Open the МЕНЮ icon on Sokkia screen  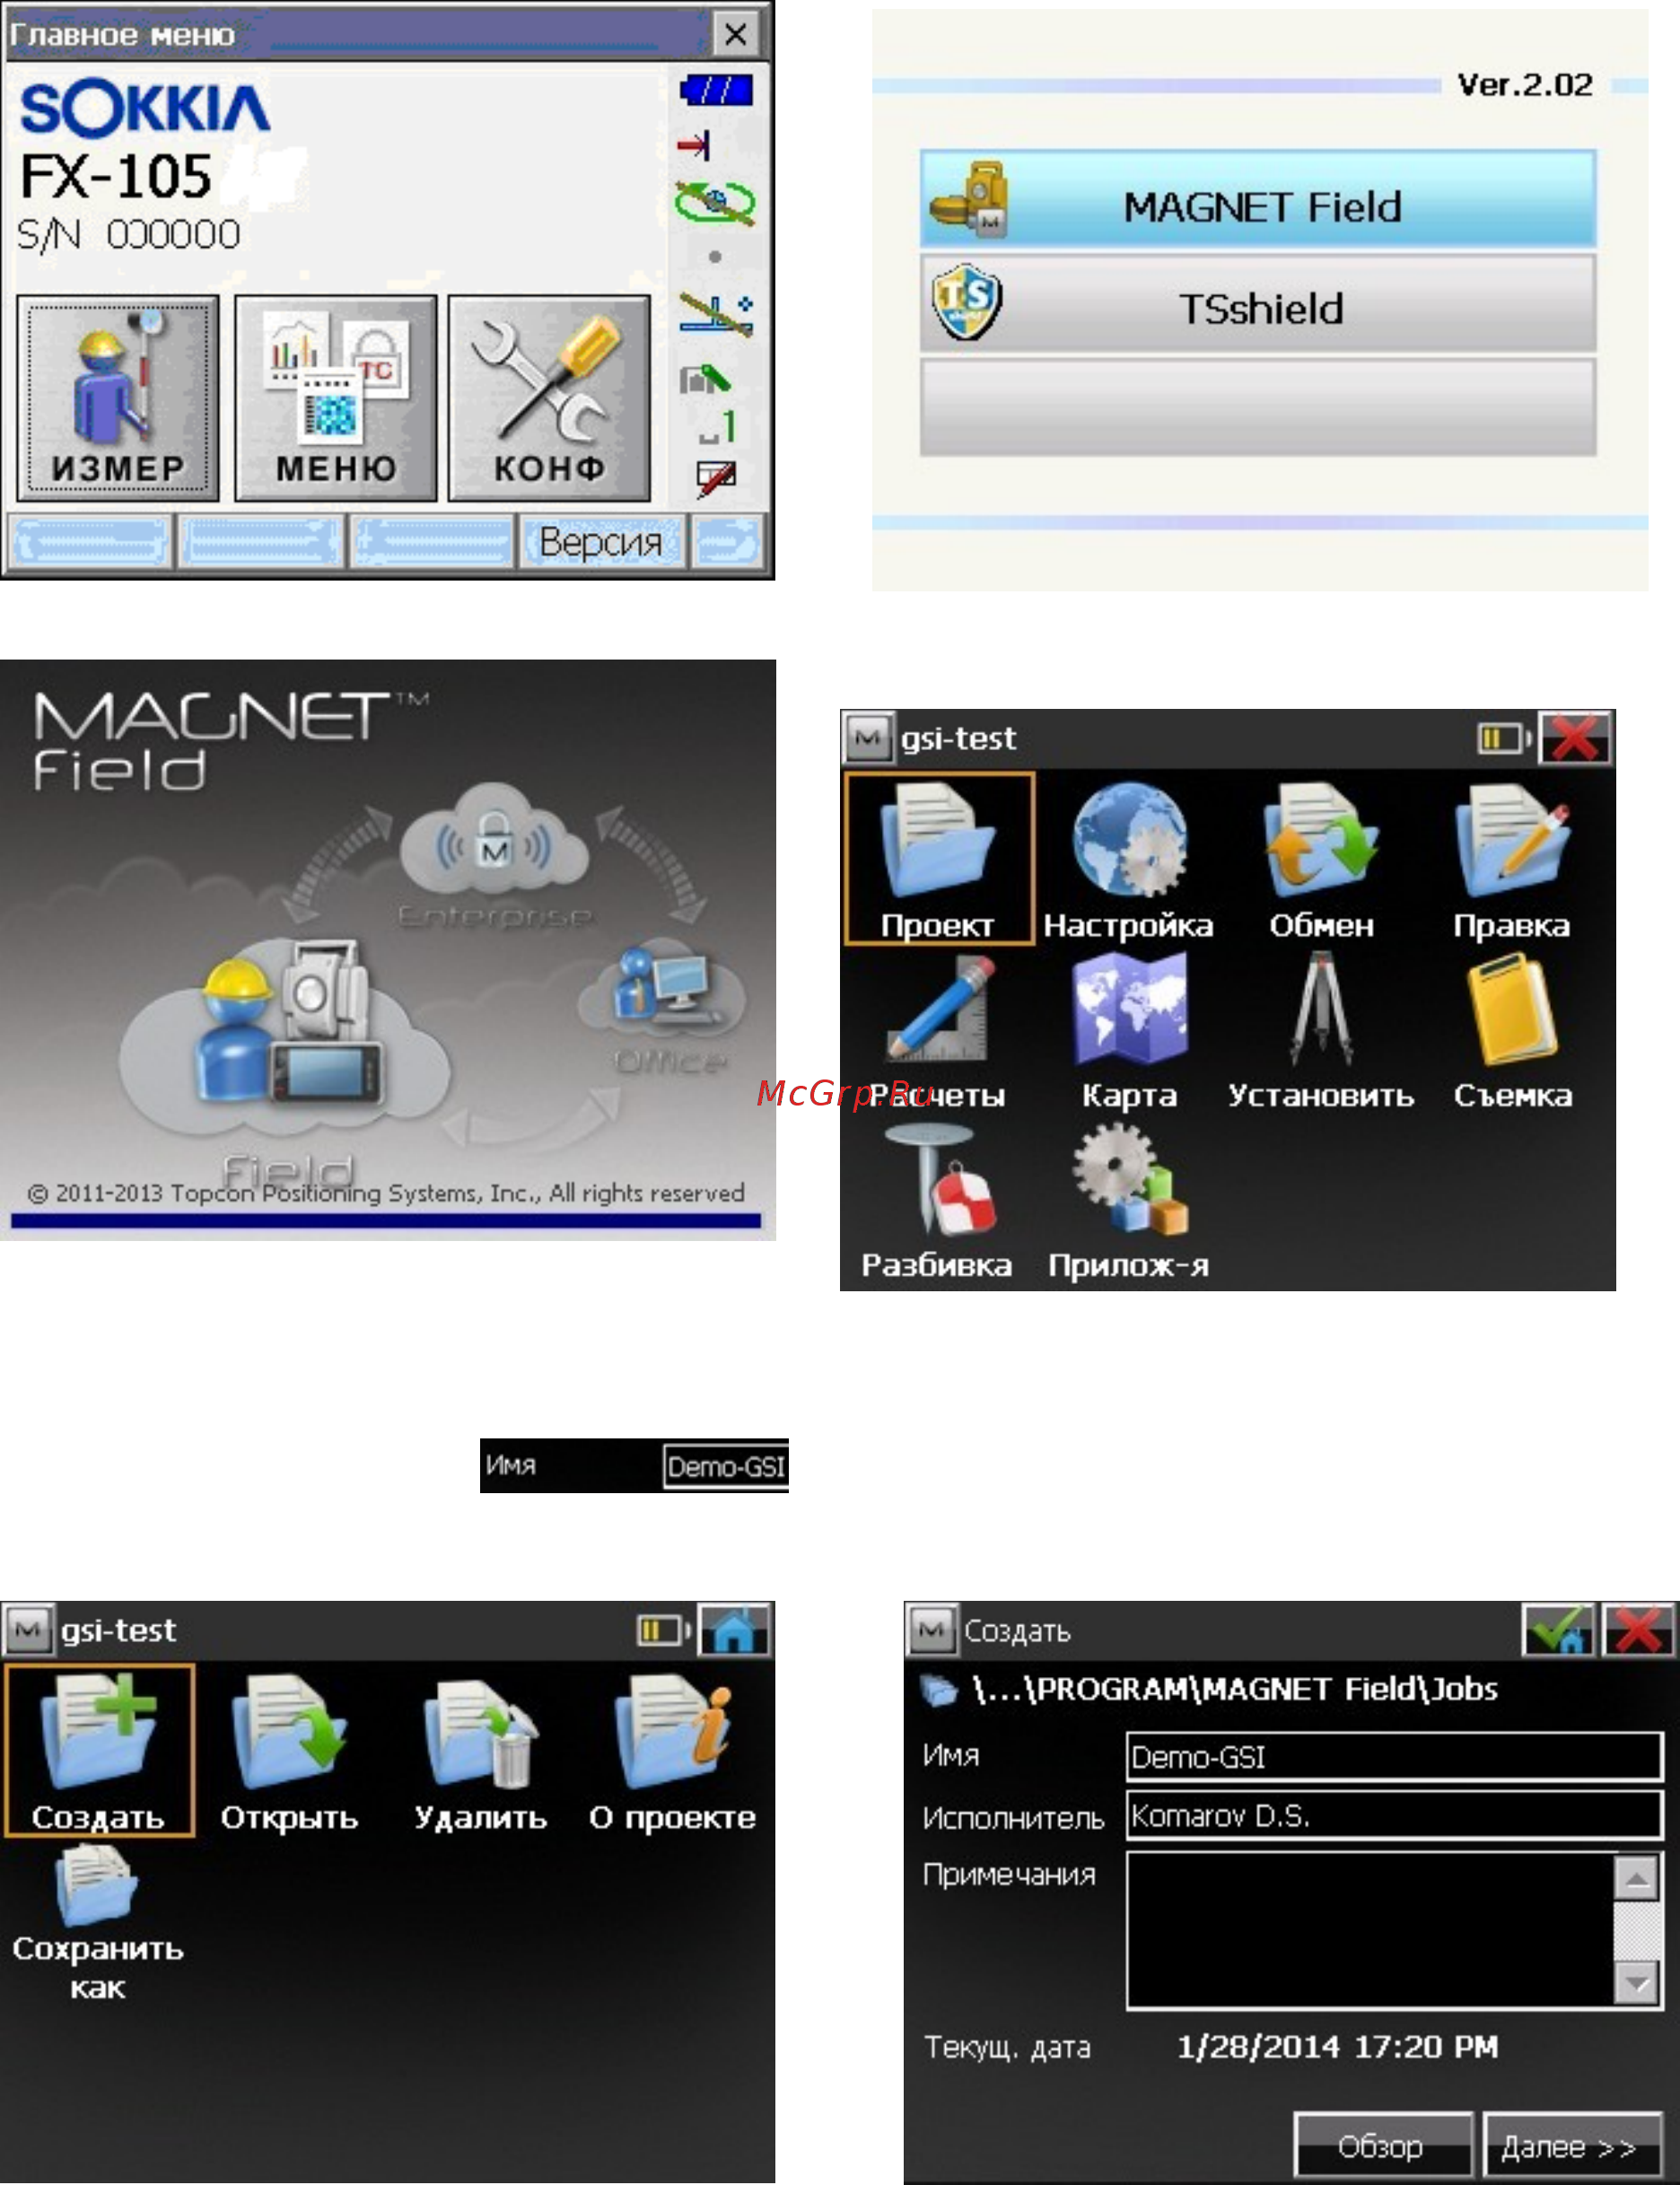click(335, 398)
